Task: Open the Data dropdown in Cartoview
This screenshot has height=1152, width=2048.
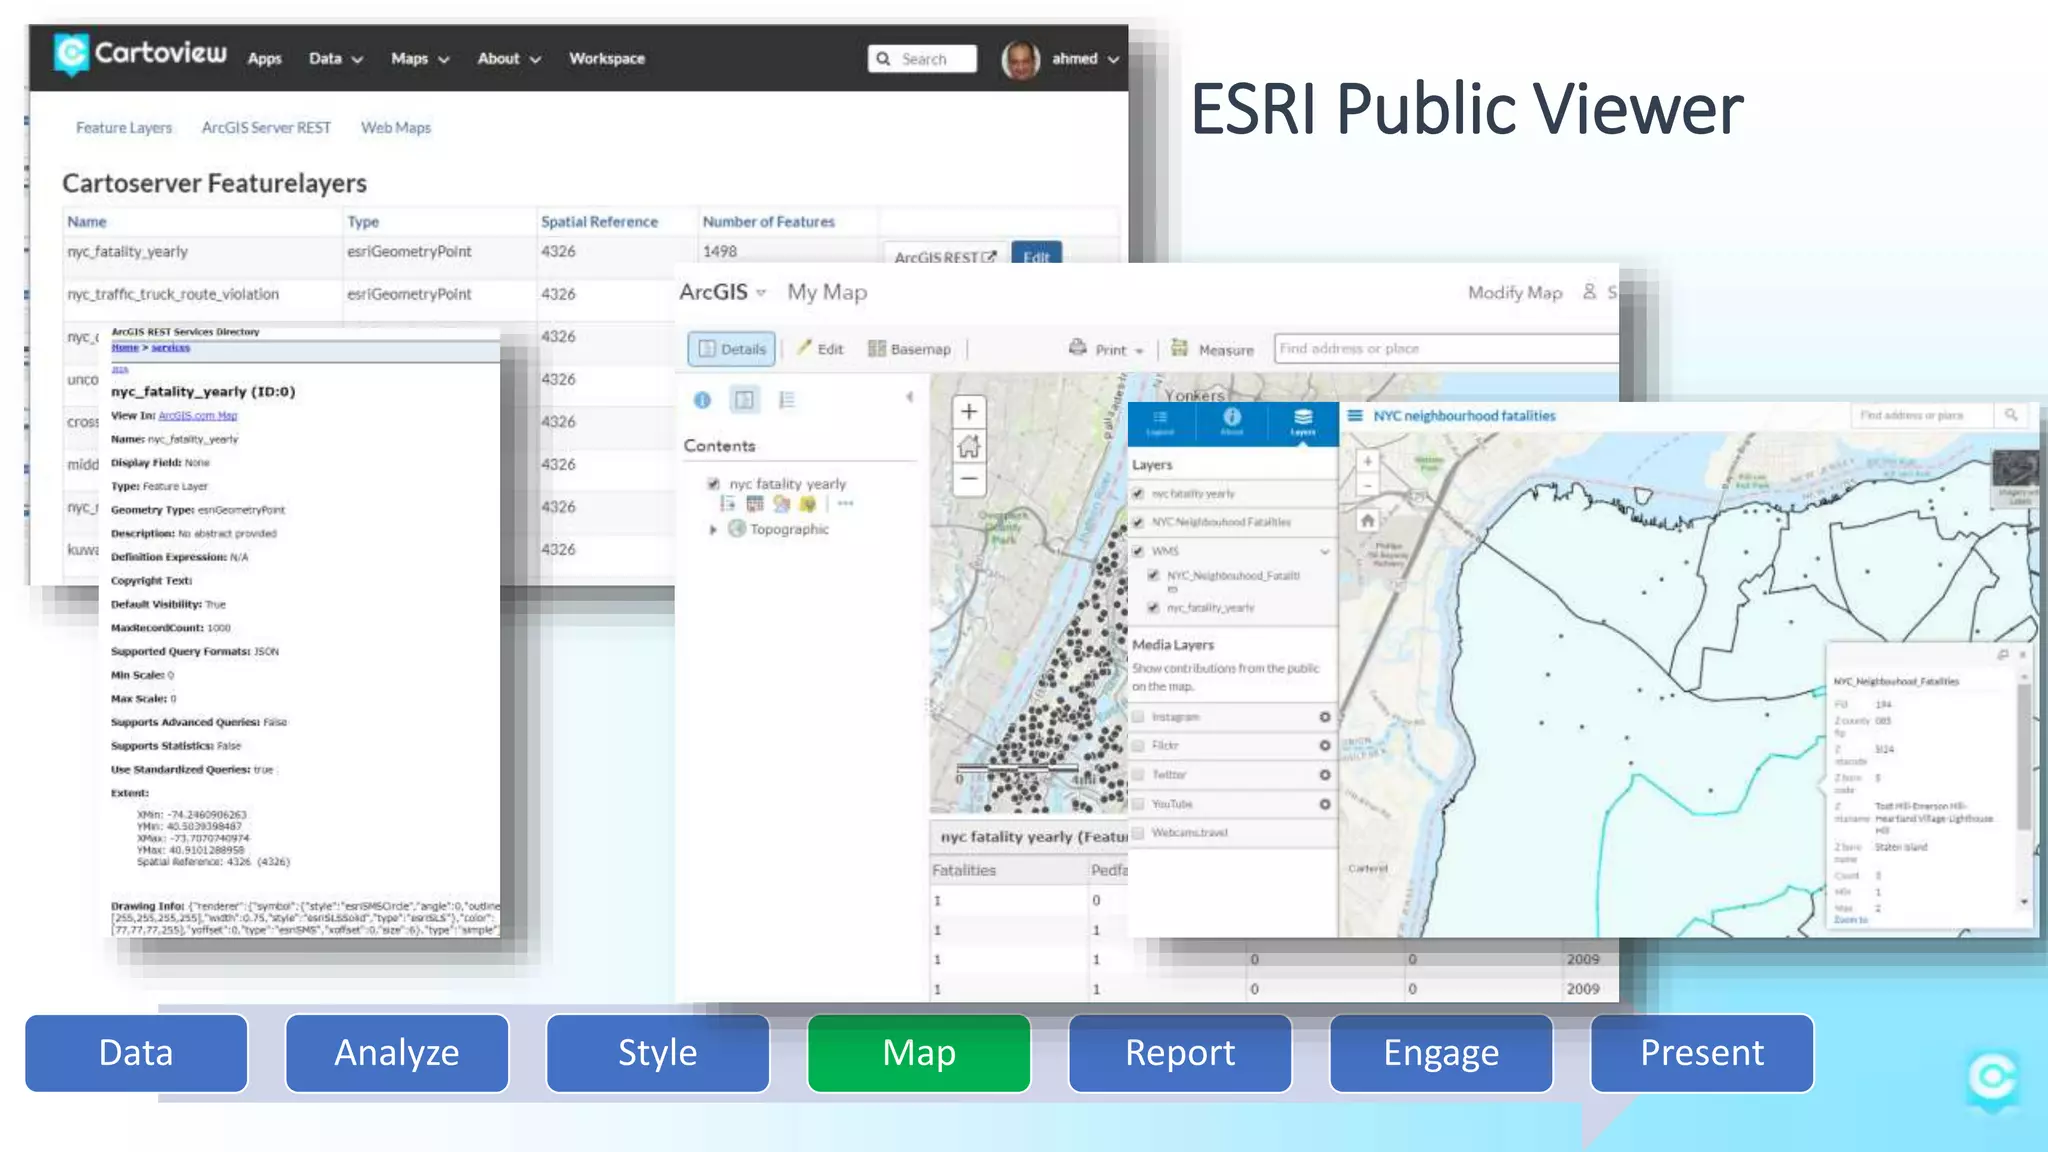Action: tap(335, 59)
